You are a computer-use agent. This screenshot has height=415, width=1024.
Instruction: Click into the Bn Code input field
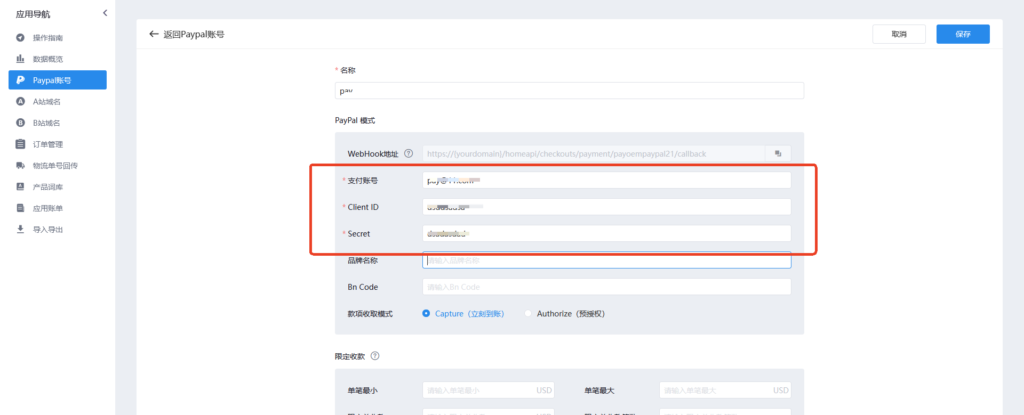[606, 287]
